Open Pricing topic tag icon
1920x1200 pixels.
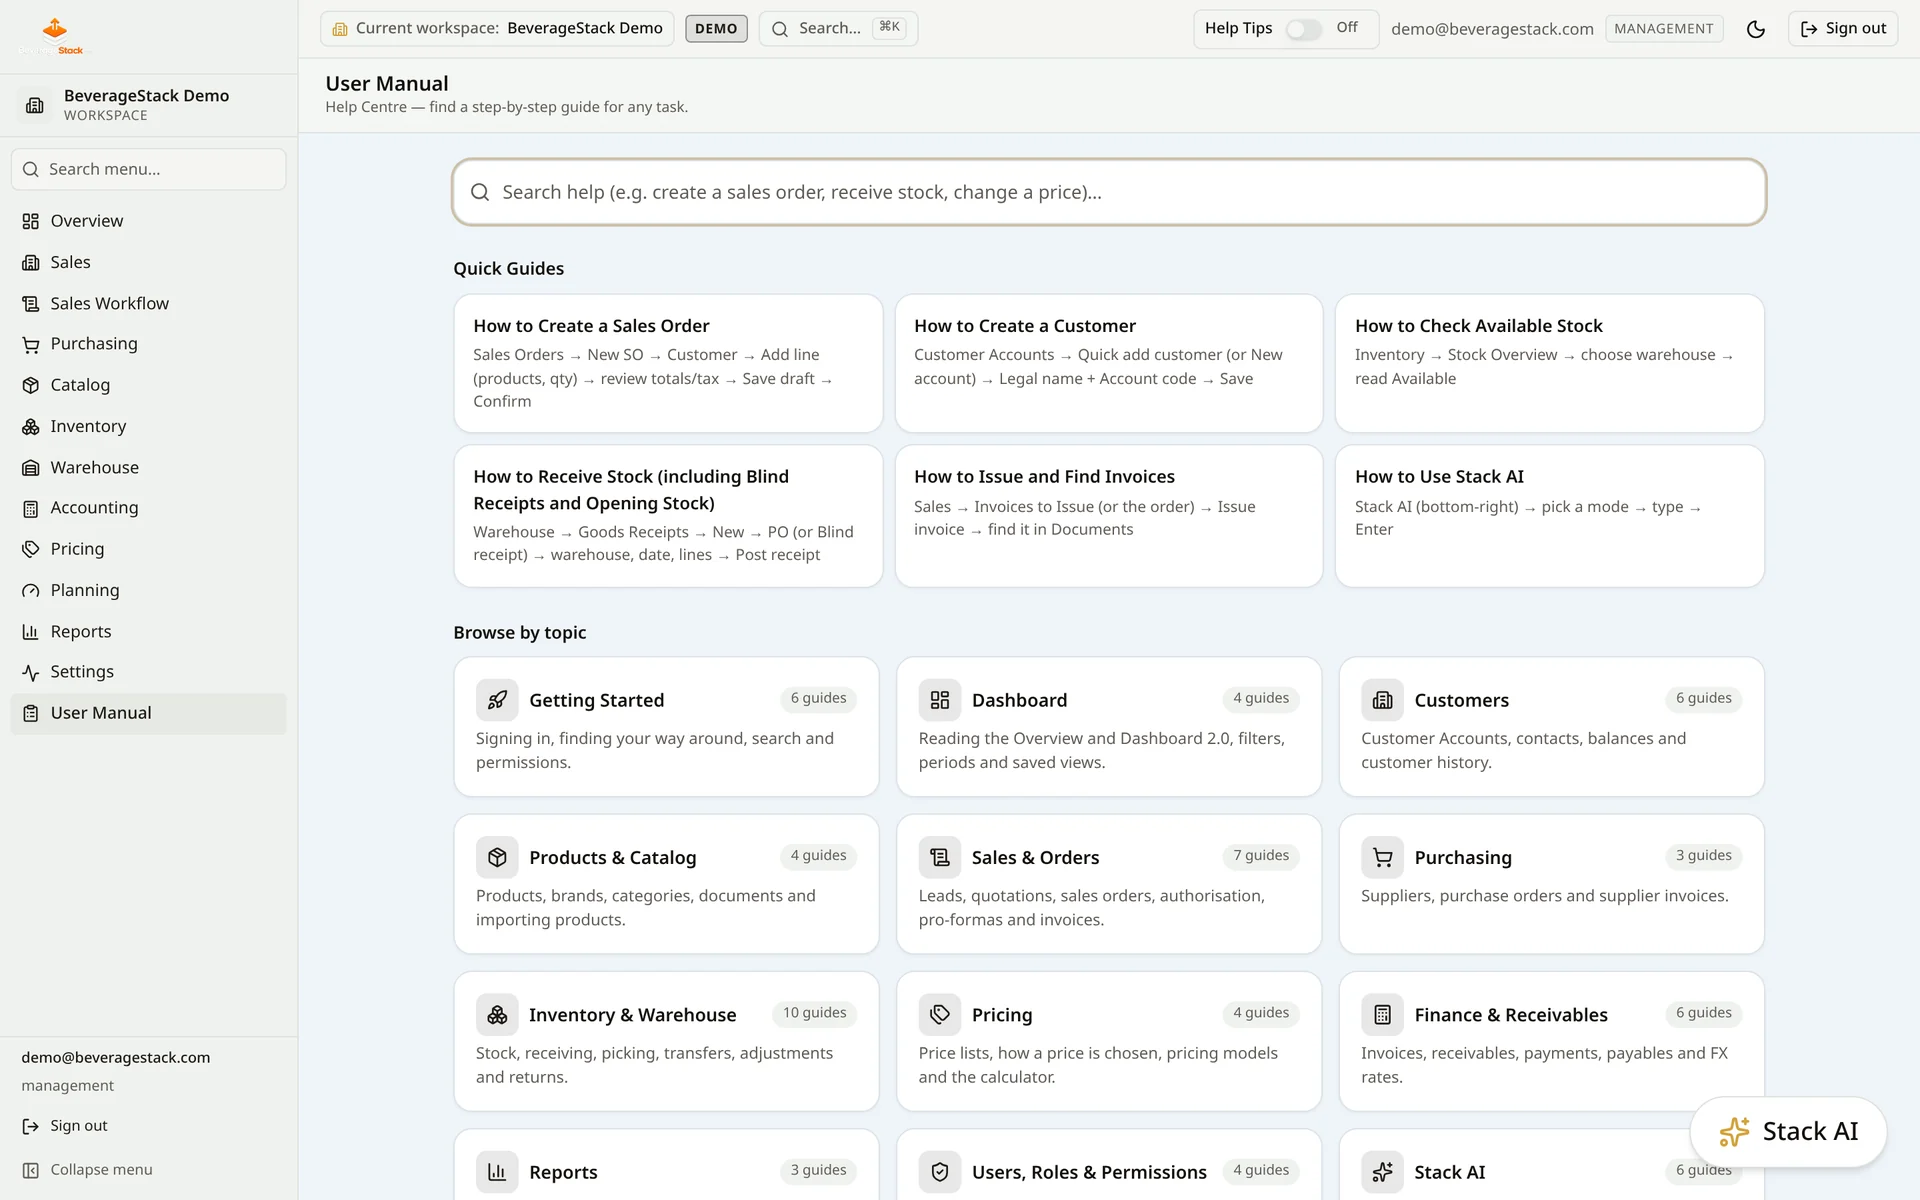940,1015
